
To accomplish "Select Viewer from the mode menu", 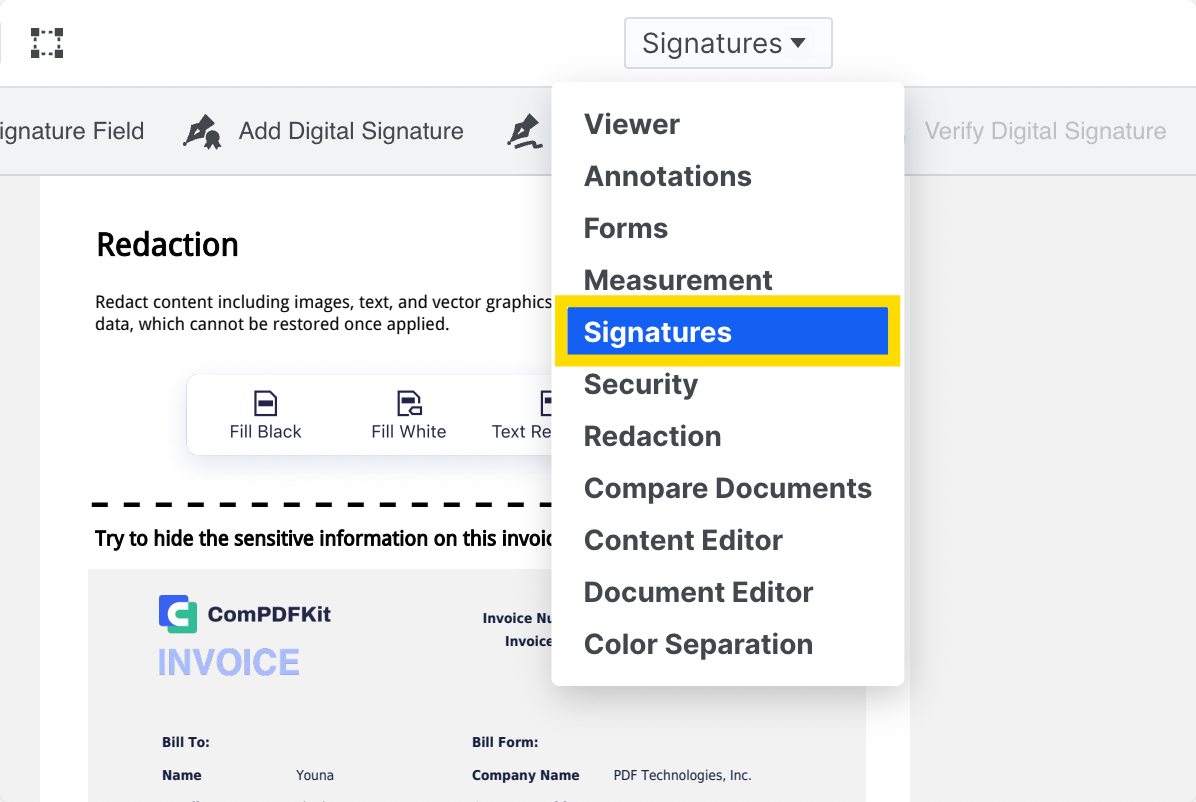I will point(632,124).
